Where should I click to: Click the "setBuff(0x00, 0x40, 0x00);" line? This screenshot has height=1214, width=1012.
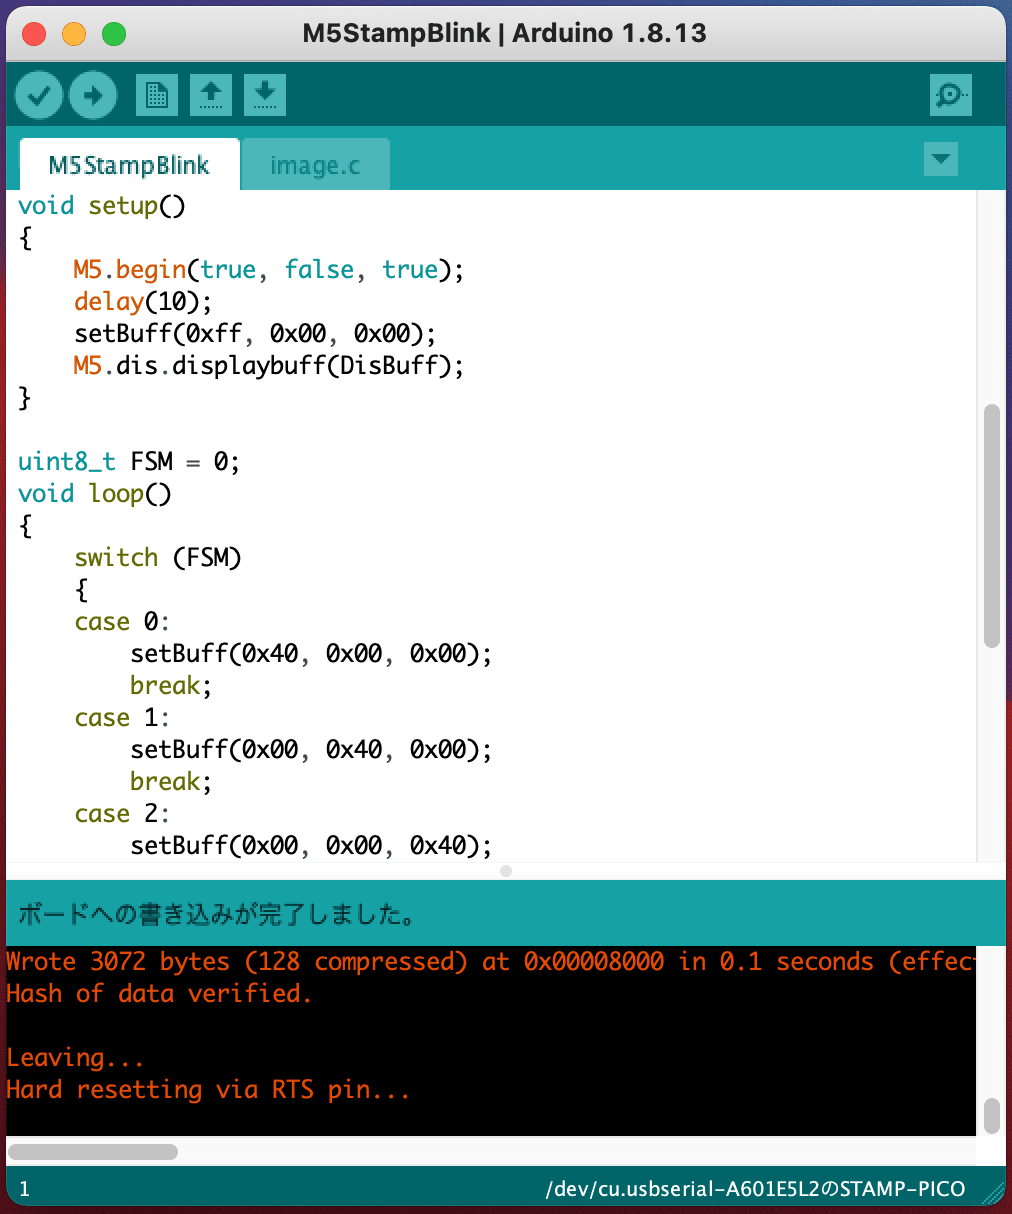(x=311, y=750)
